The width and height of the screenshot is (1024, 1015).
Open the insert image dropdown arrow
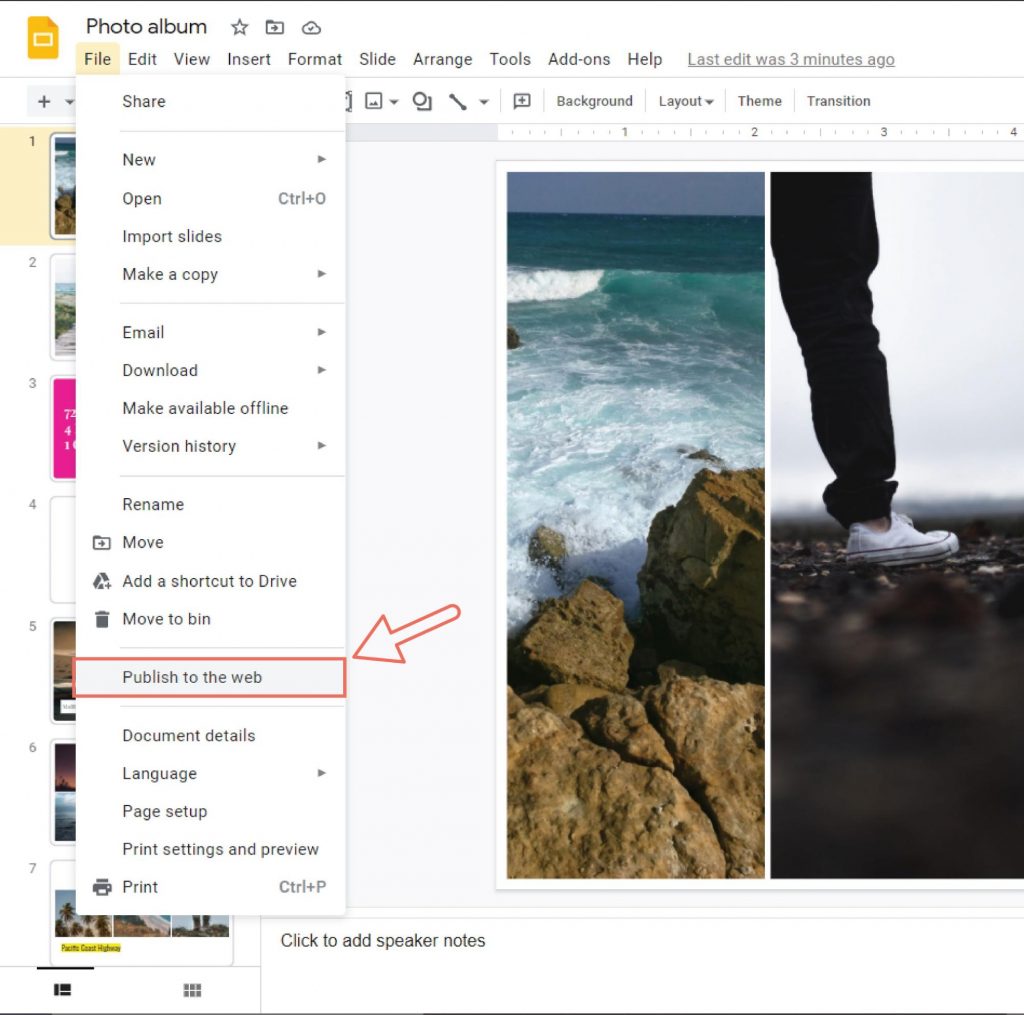pyautogui.click(x=394, y=102)
